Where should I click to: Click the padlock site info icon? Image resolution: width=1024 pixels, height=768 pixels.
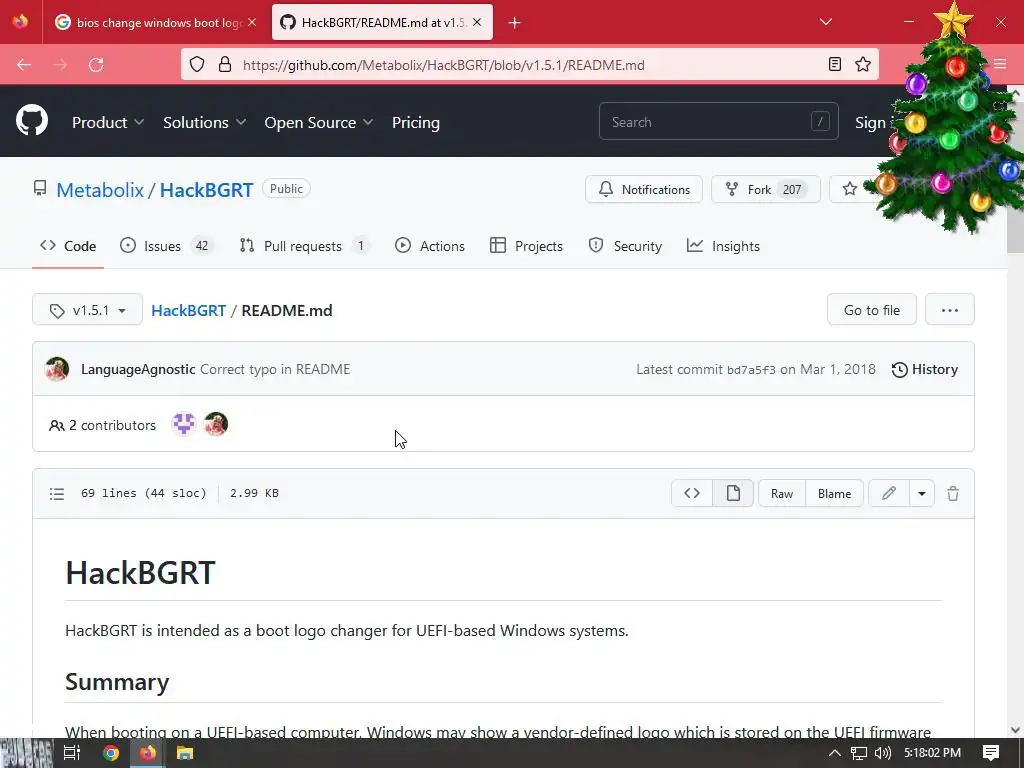[x=225, y=64]
